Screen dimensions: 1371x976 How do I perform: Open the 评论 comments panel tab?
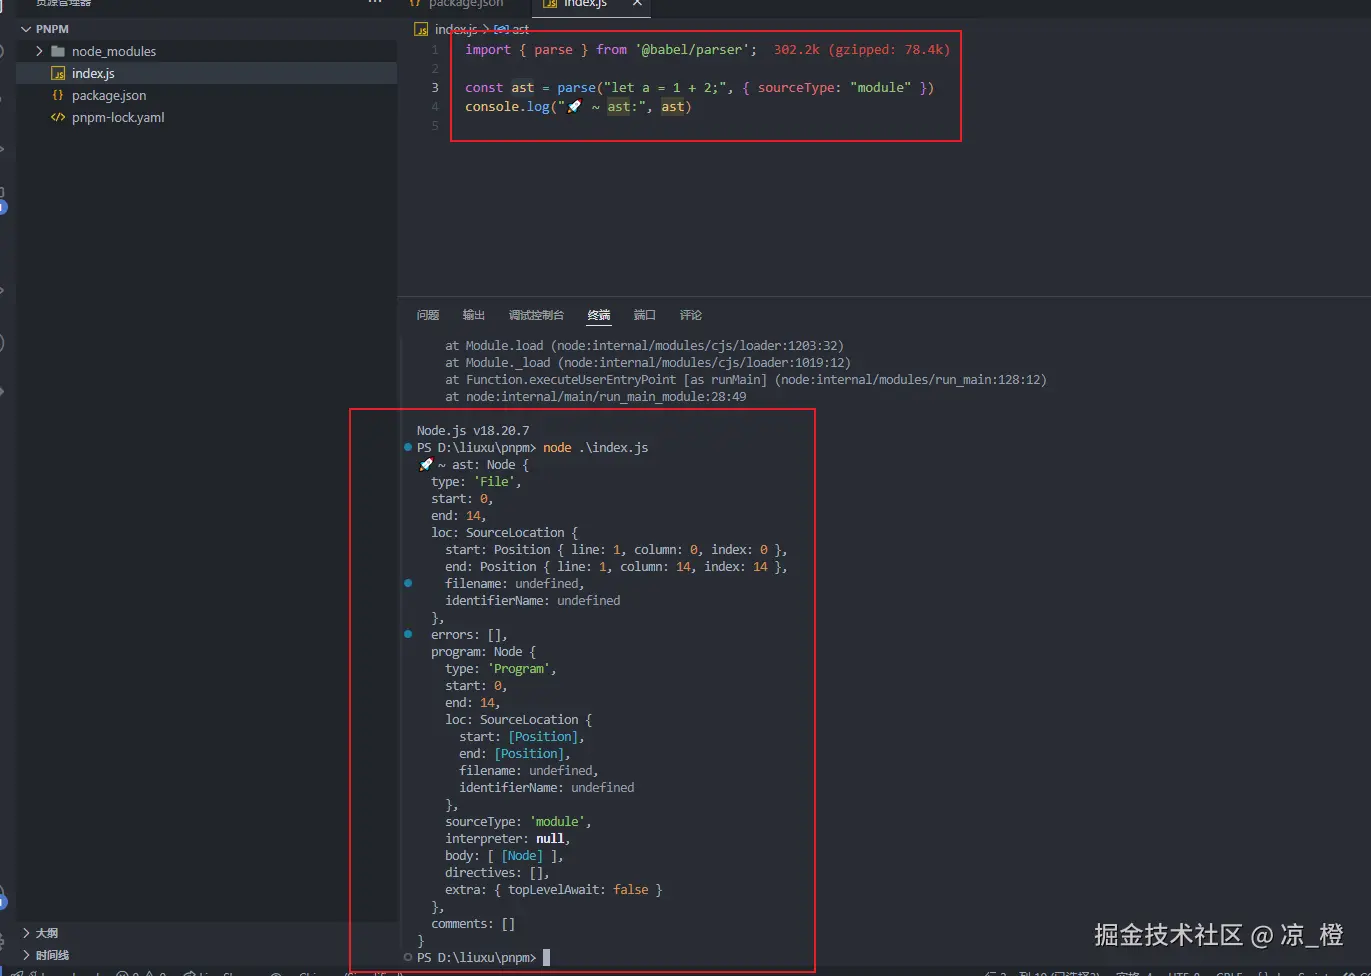click(x=691, y=315)
